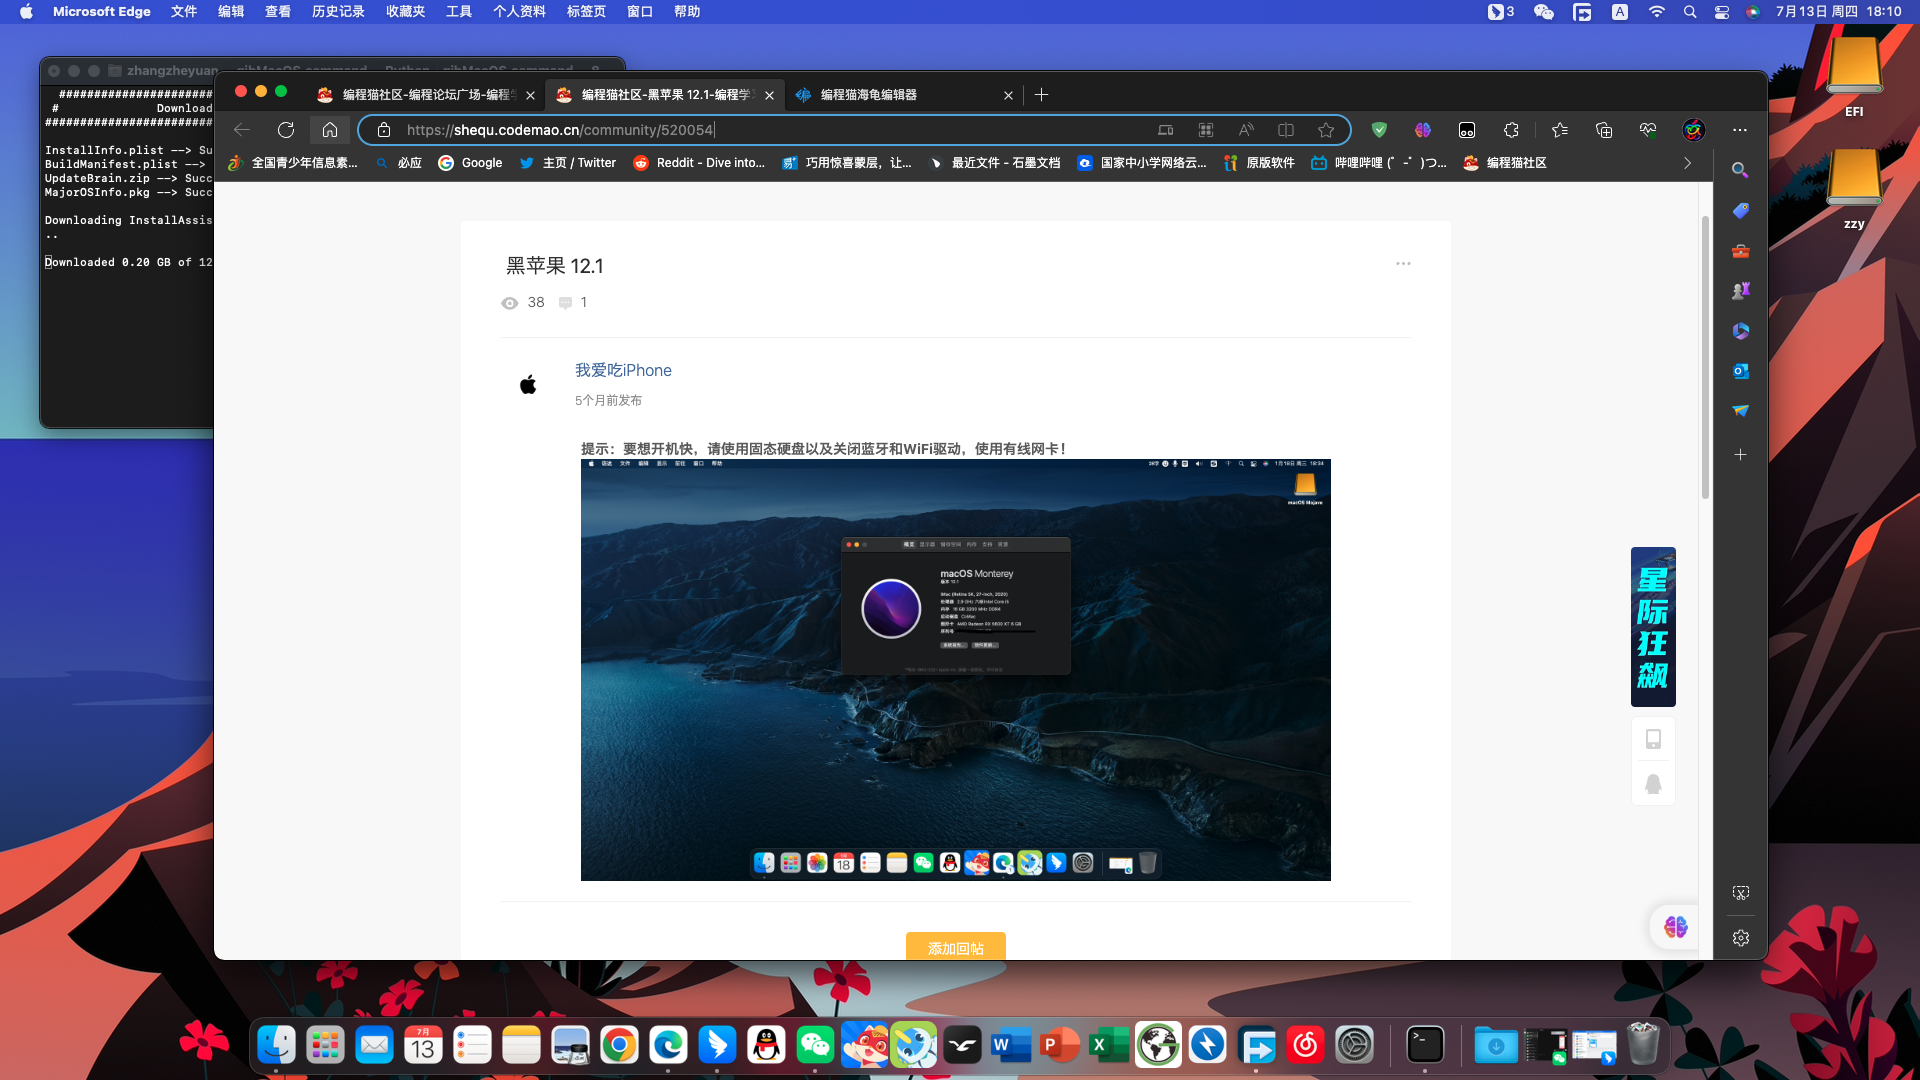Open the 必应 bookmark
1920x1080 pixels.
[398, 163]
